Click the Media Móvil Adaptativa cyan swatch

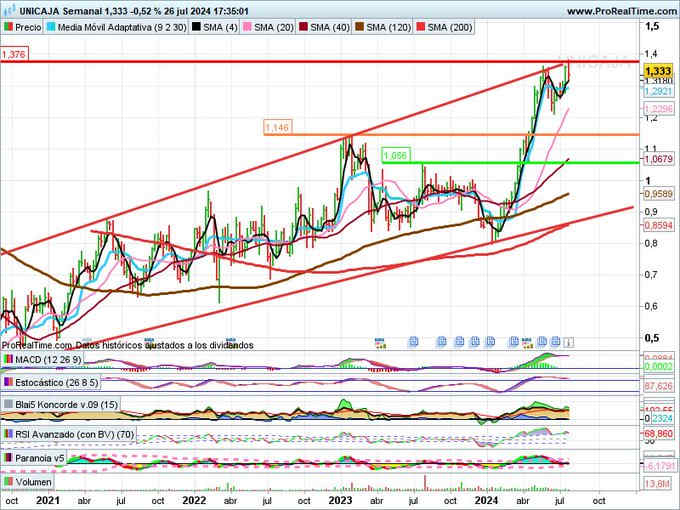coord(51,27)
